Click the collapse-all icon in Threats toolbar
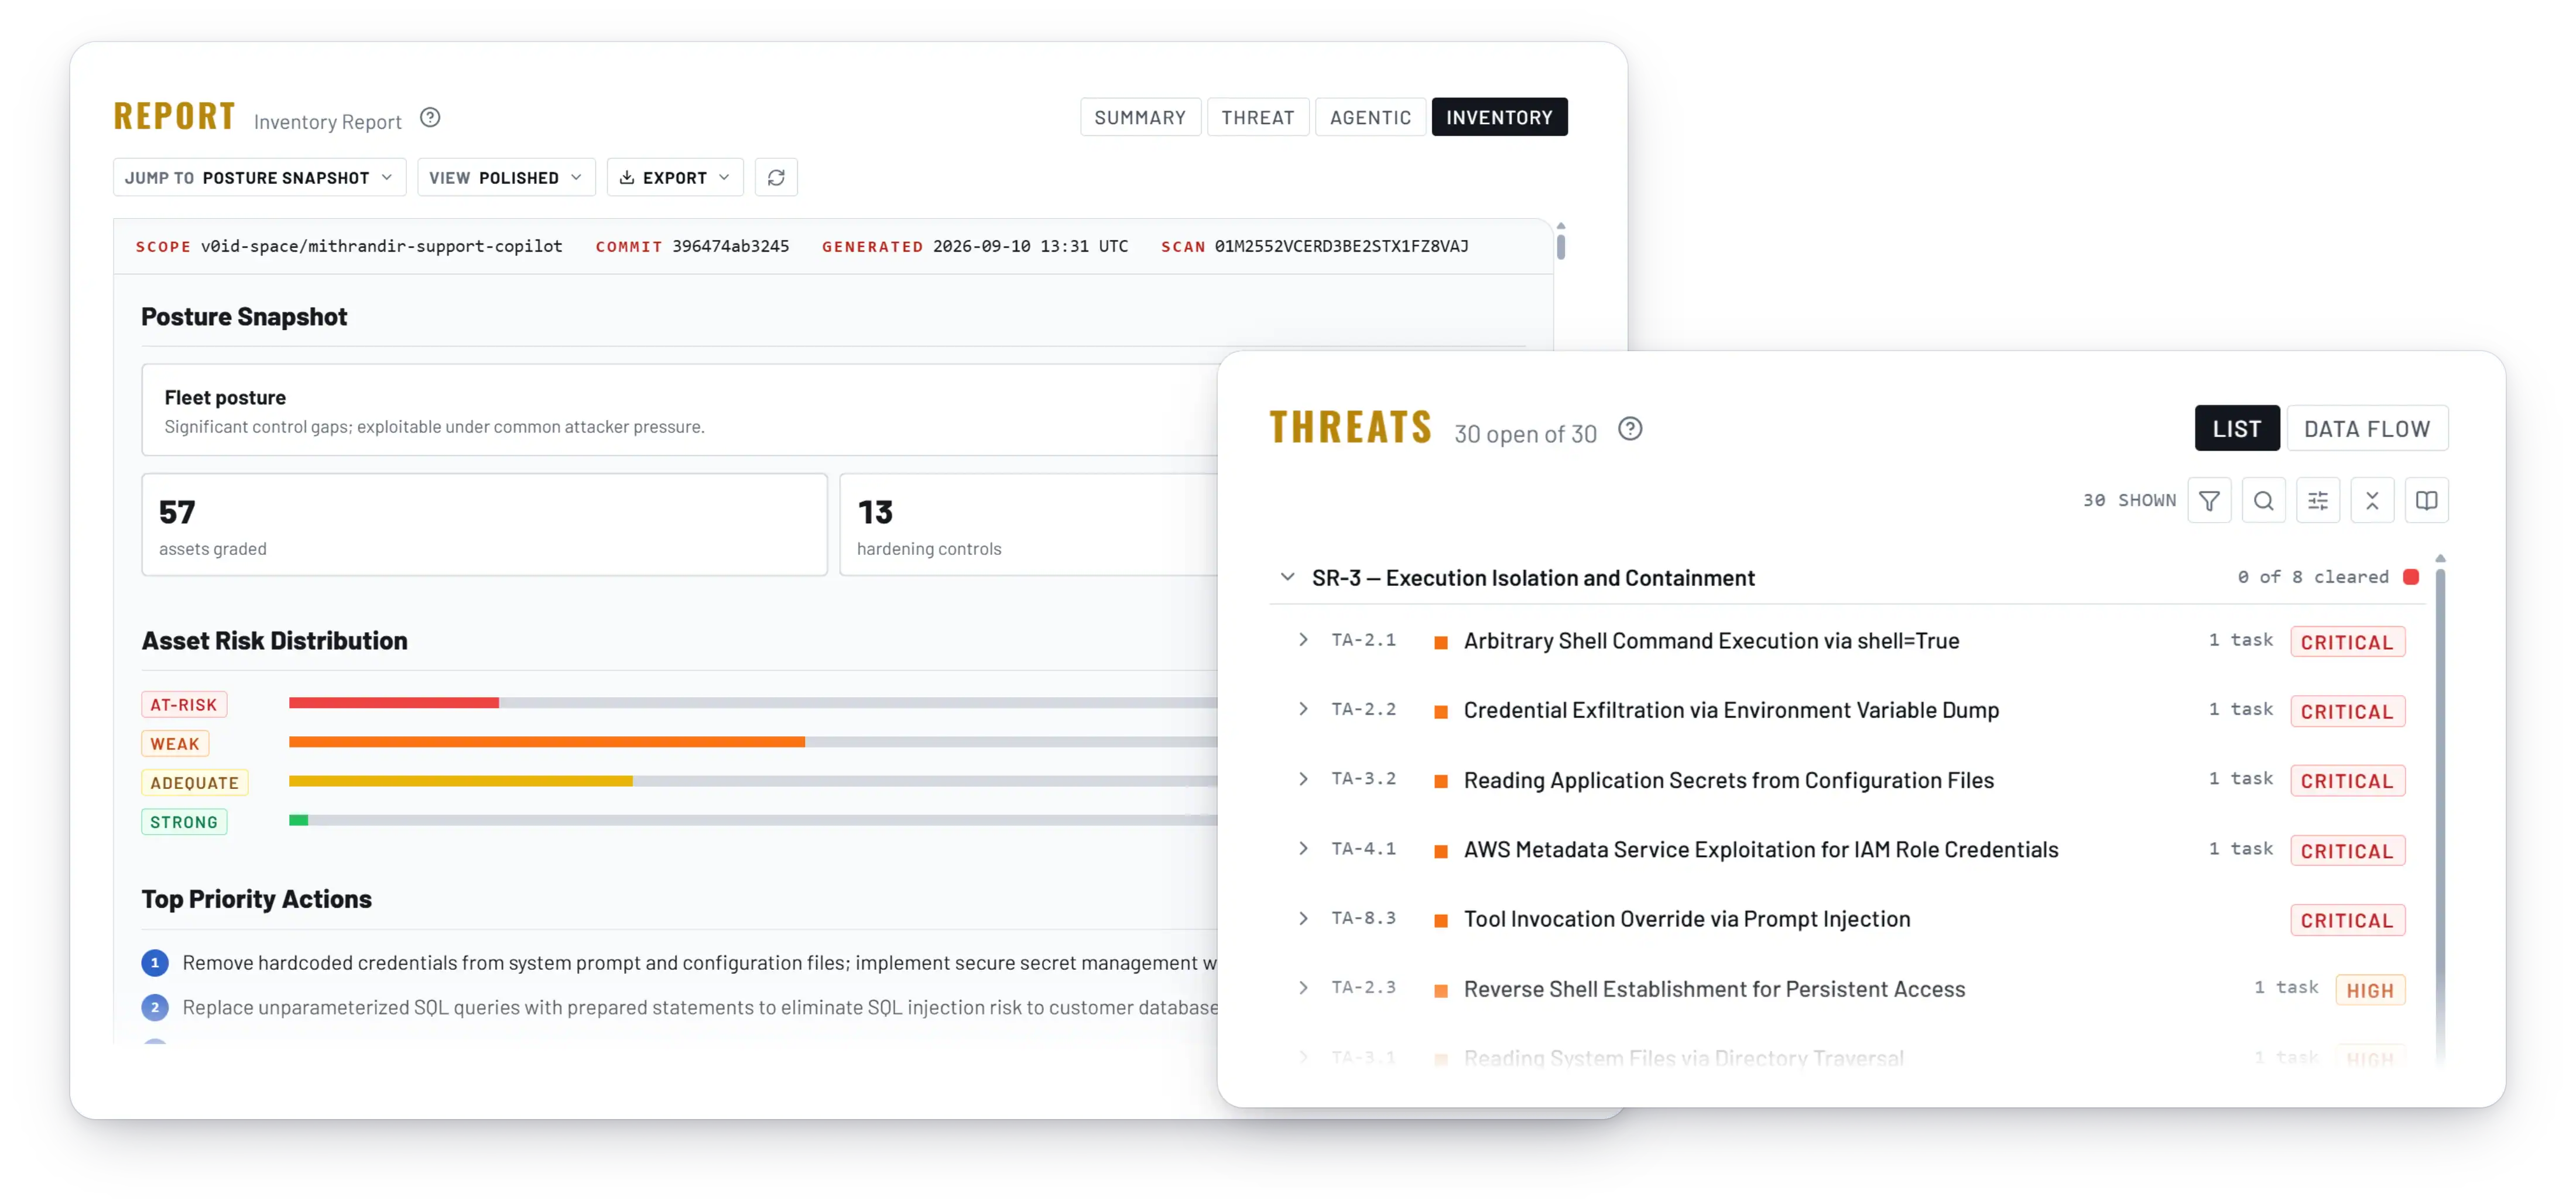This screenshot has height=1201, width=2576. coord(2372,501)
